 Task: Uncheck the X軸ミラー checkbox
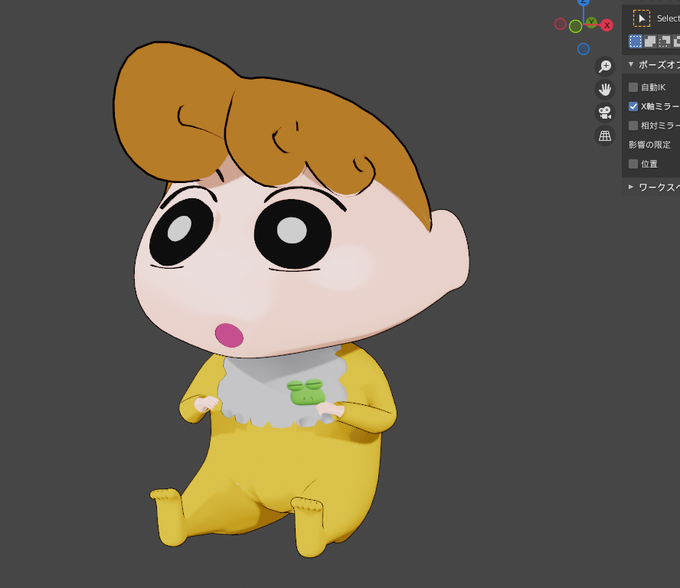coord(633,106)
